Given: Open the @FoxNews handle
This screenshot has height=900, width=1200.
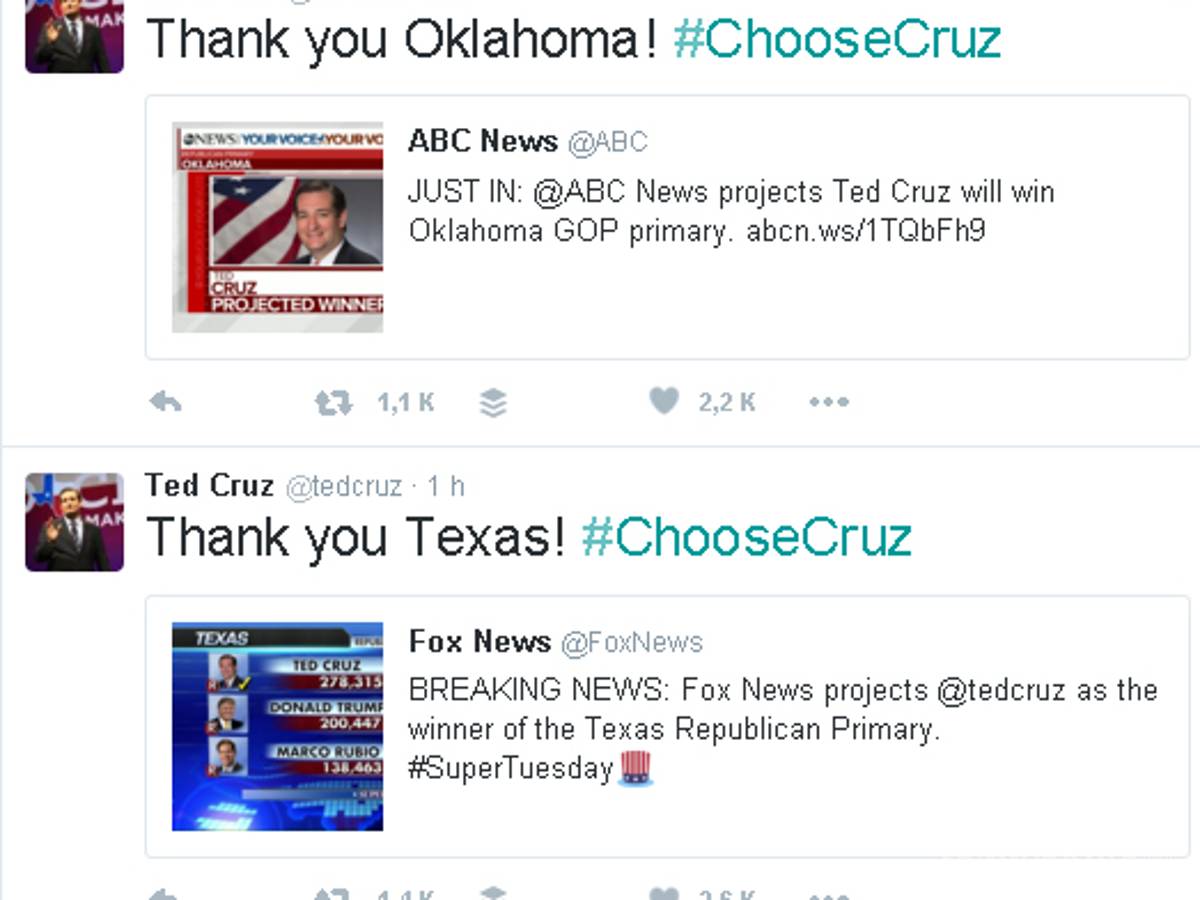Looking at the screenshot, I should 631,642.
